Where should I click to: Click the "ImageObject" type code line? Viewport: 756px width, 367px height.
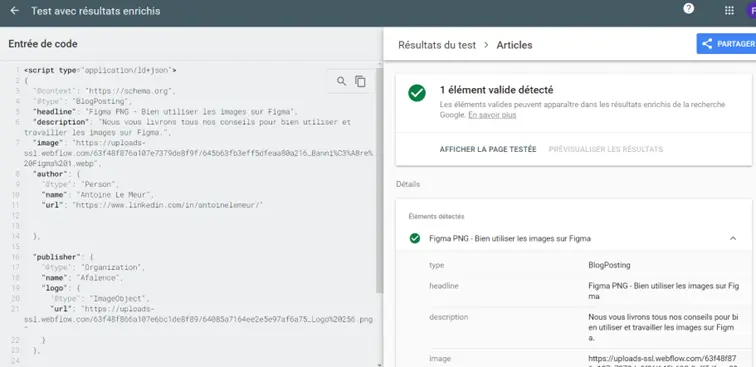click(x=100, y=299)
